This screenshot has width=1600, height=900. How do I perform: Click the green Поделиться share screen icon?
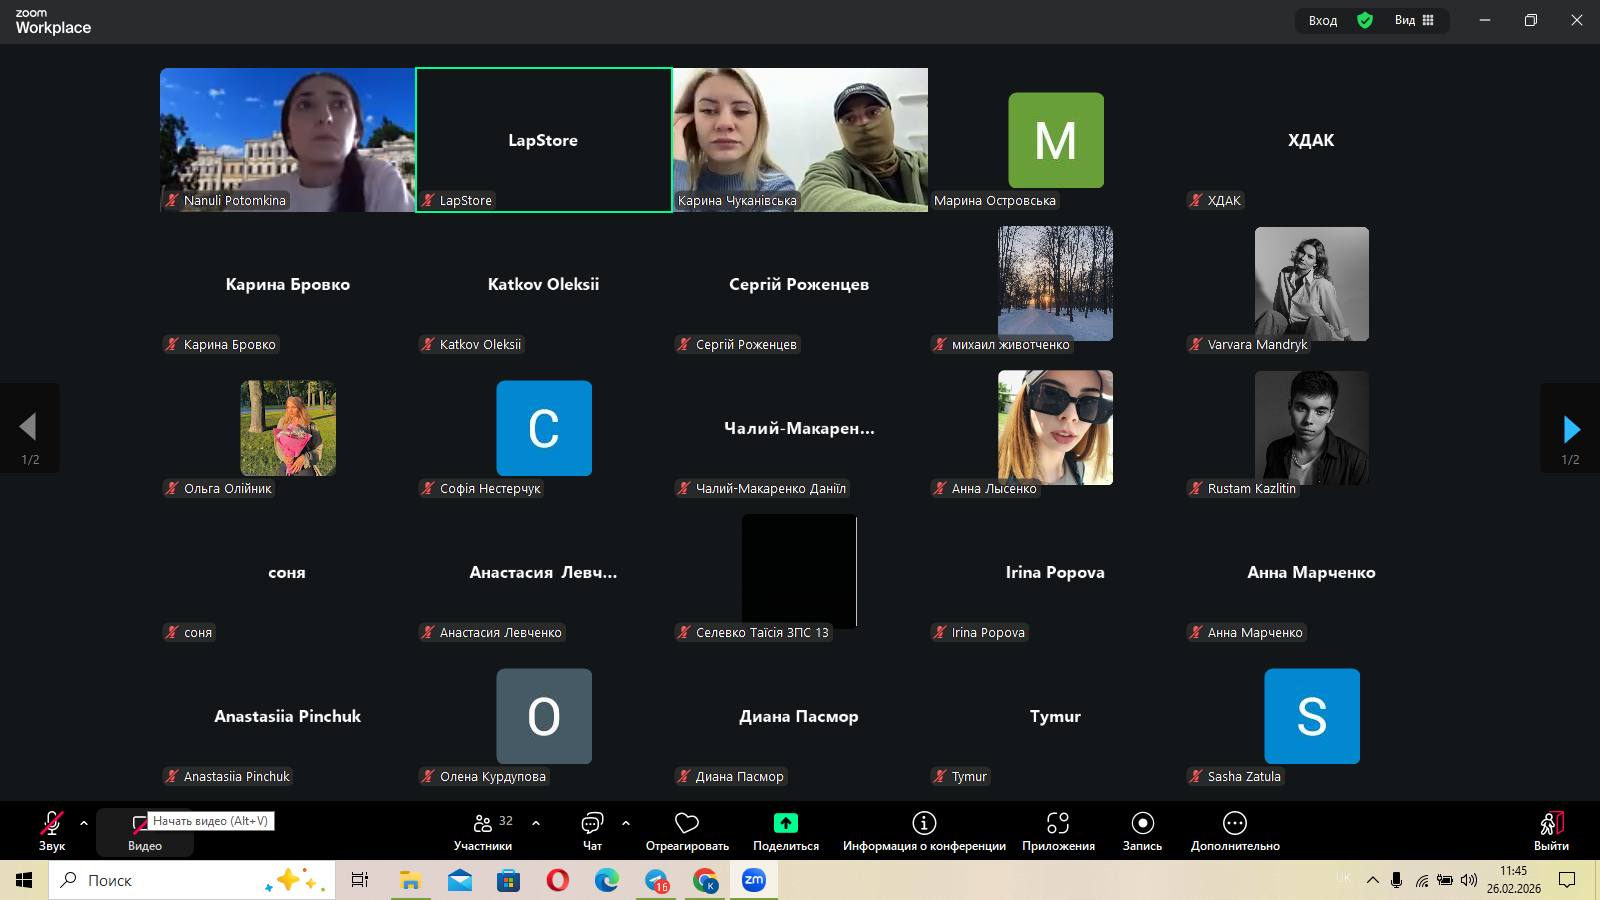(x=786, y=823)
